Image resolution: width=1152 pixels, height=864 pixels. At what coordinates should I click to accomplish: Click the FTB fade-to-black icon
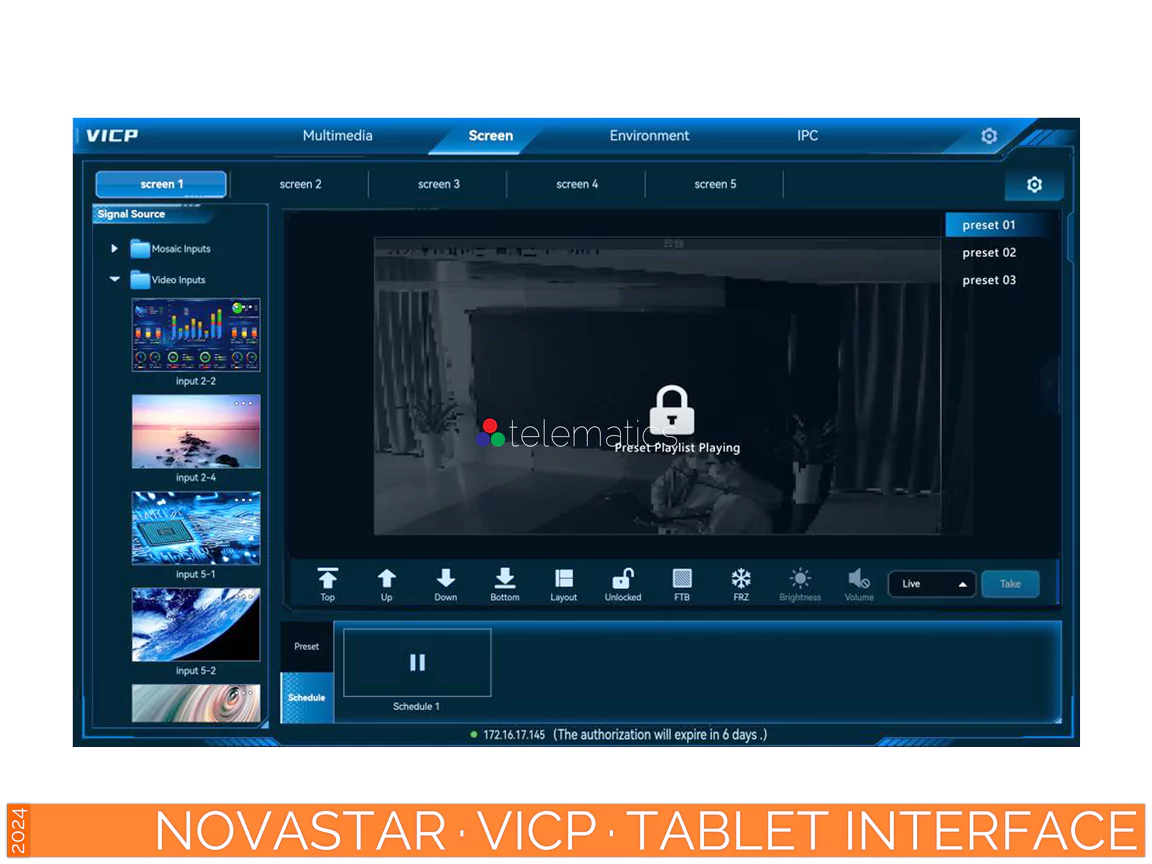682,579
